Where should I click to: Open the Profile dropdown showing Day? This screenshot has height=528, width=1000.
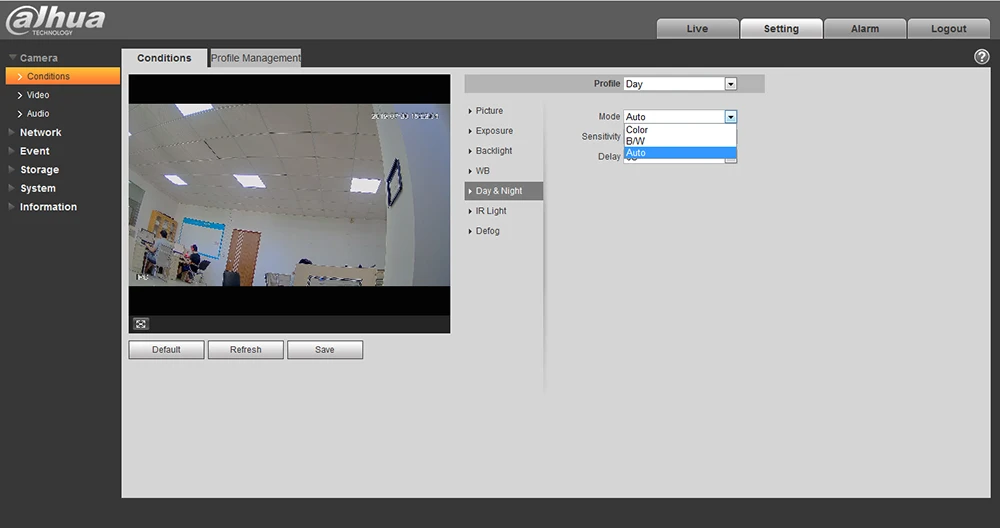pyautogui.click(x=680, y=84)
